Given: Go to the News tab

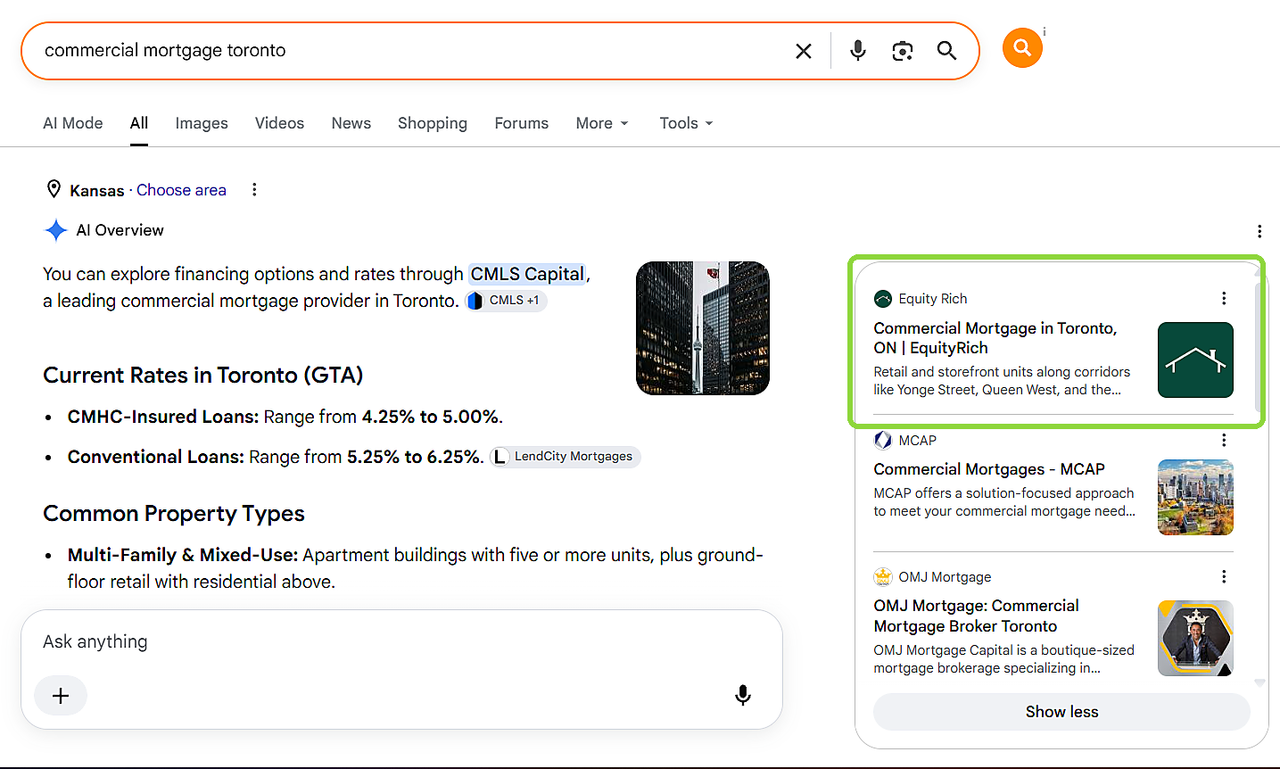Looking at the screenshot, I should [x=351, y=123].
